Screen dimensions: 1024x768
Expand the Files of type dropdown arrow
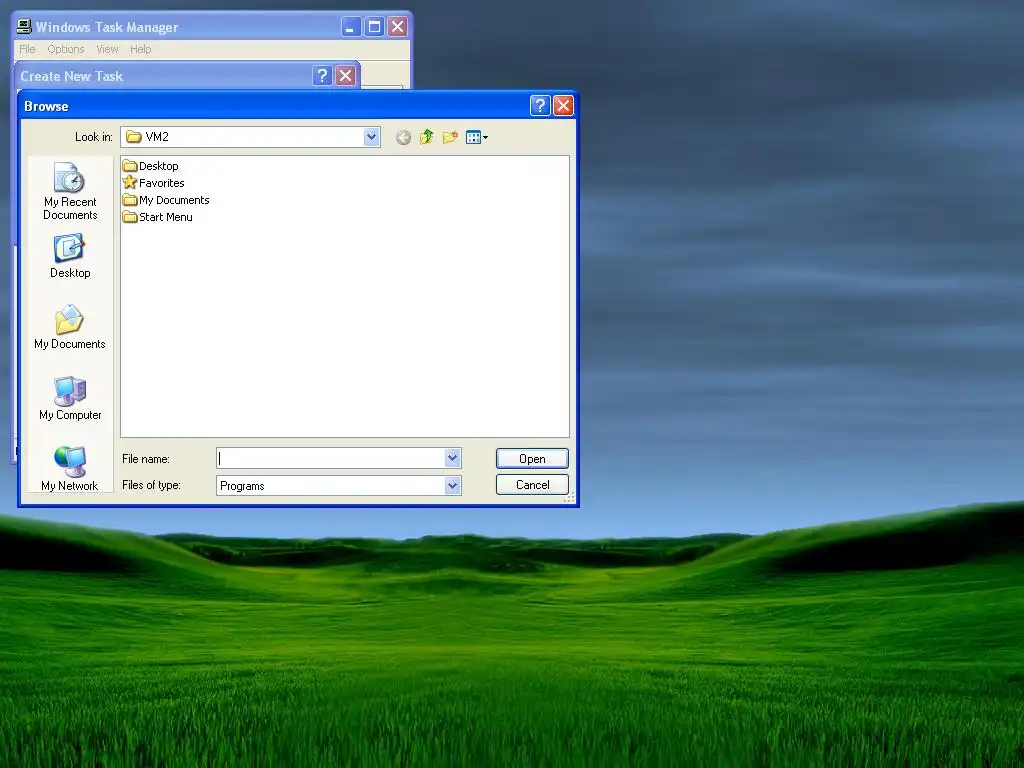pos(453,485)
